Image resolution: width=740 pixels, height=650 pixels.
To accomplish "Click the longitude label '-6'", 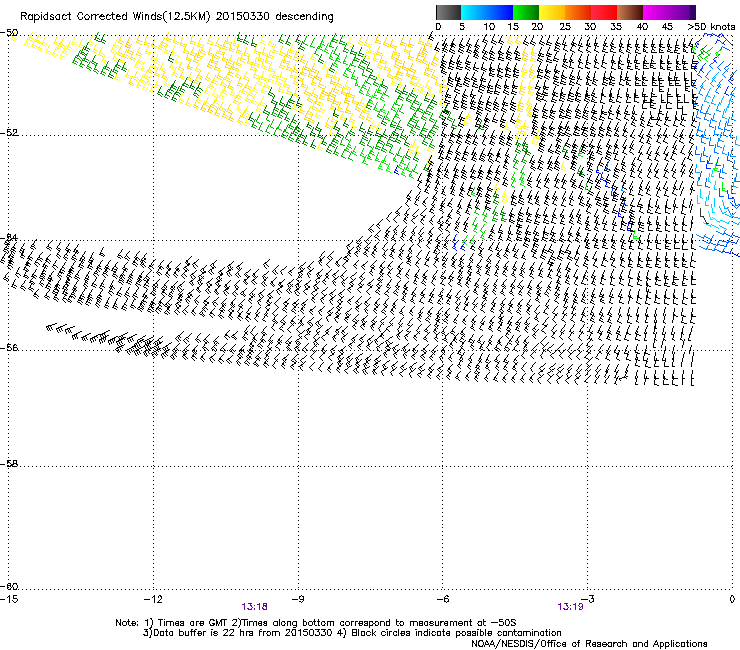I will click(x=443, y=599).
